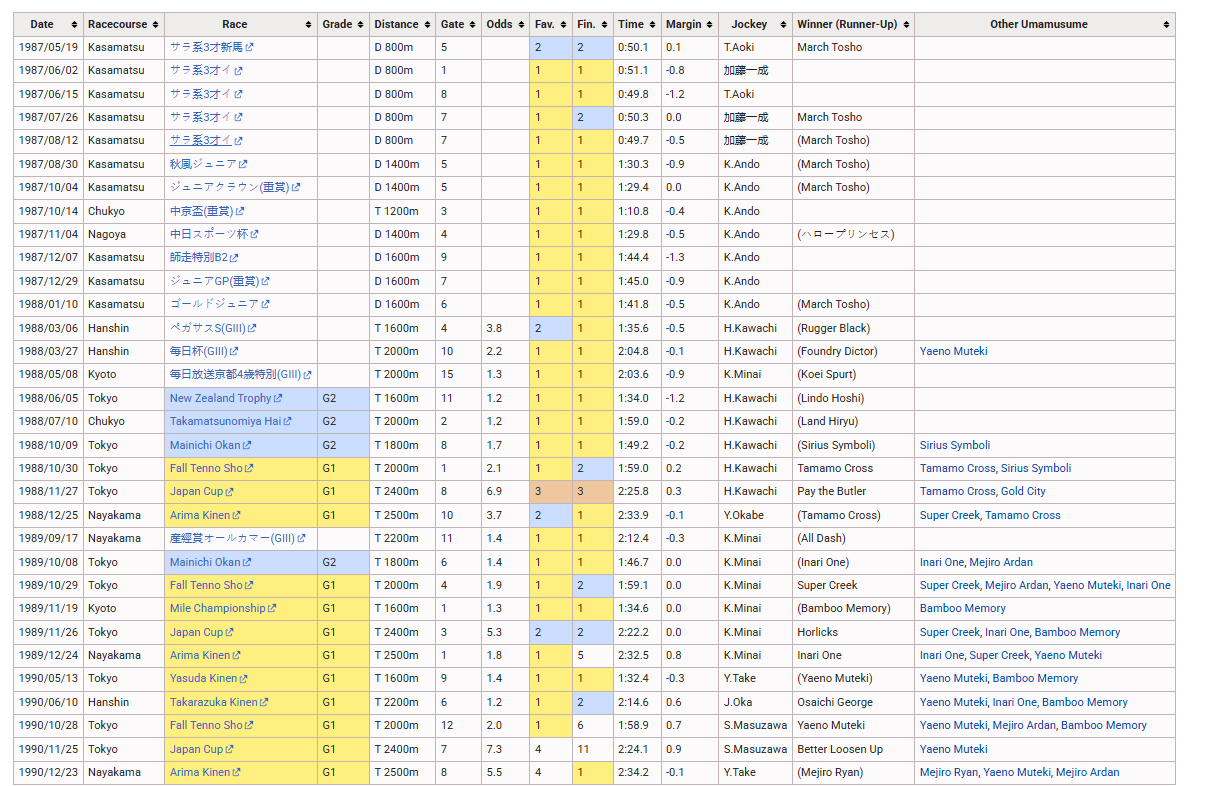Click the runner-up text (Land Hiryu)
Screen dimensions: 1212x786
pos(828,421)
